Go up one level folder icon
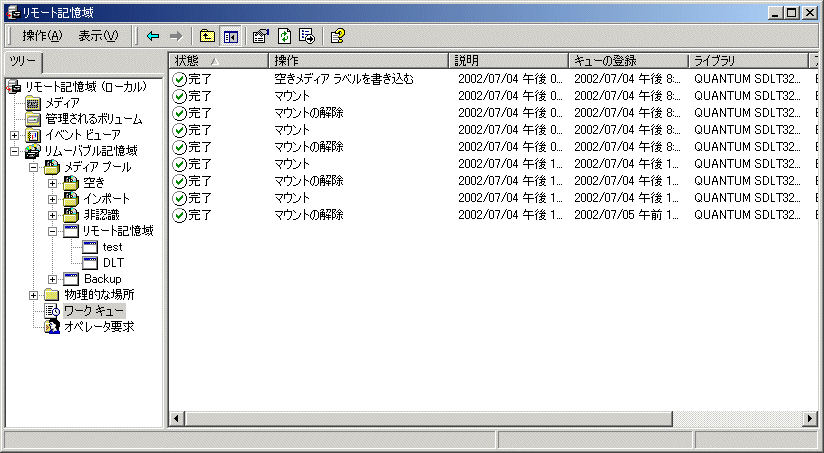824x453 pixels. point(207,36)
